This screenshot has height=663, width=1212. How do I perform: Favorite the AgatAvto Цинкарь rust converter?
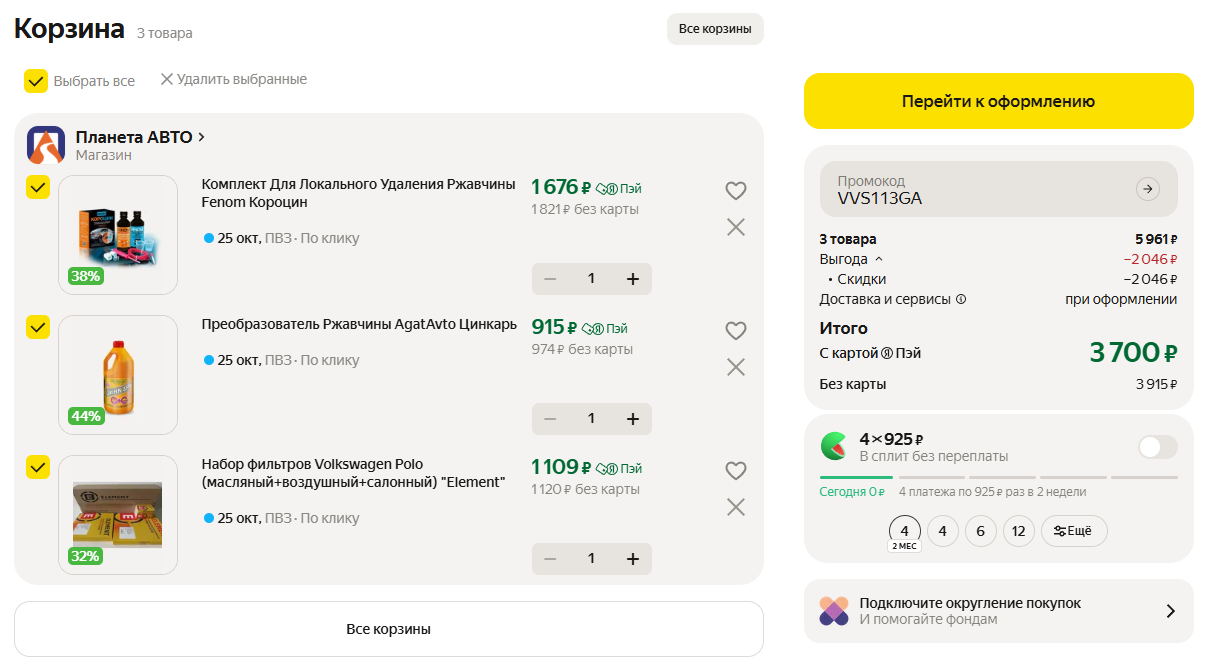pyautogui.click(x=736, y=331)
